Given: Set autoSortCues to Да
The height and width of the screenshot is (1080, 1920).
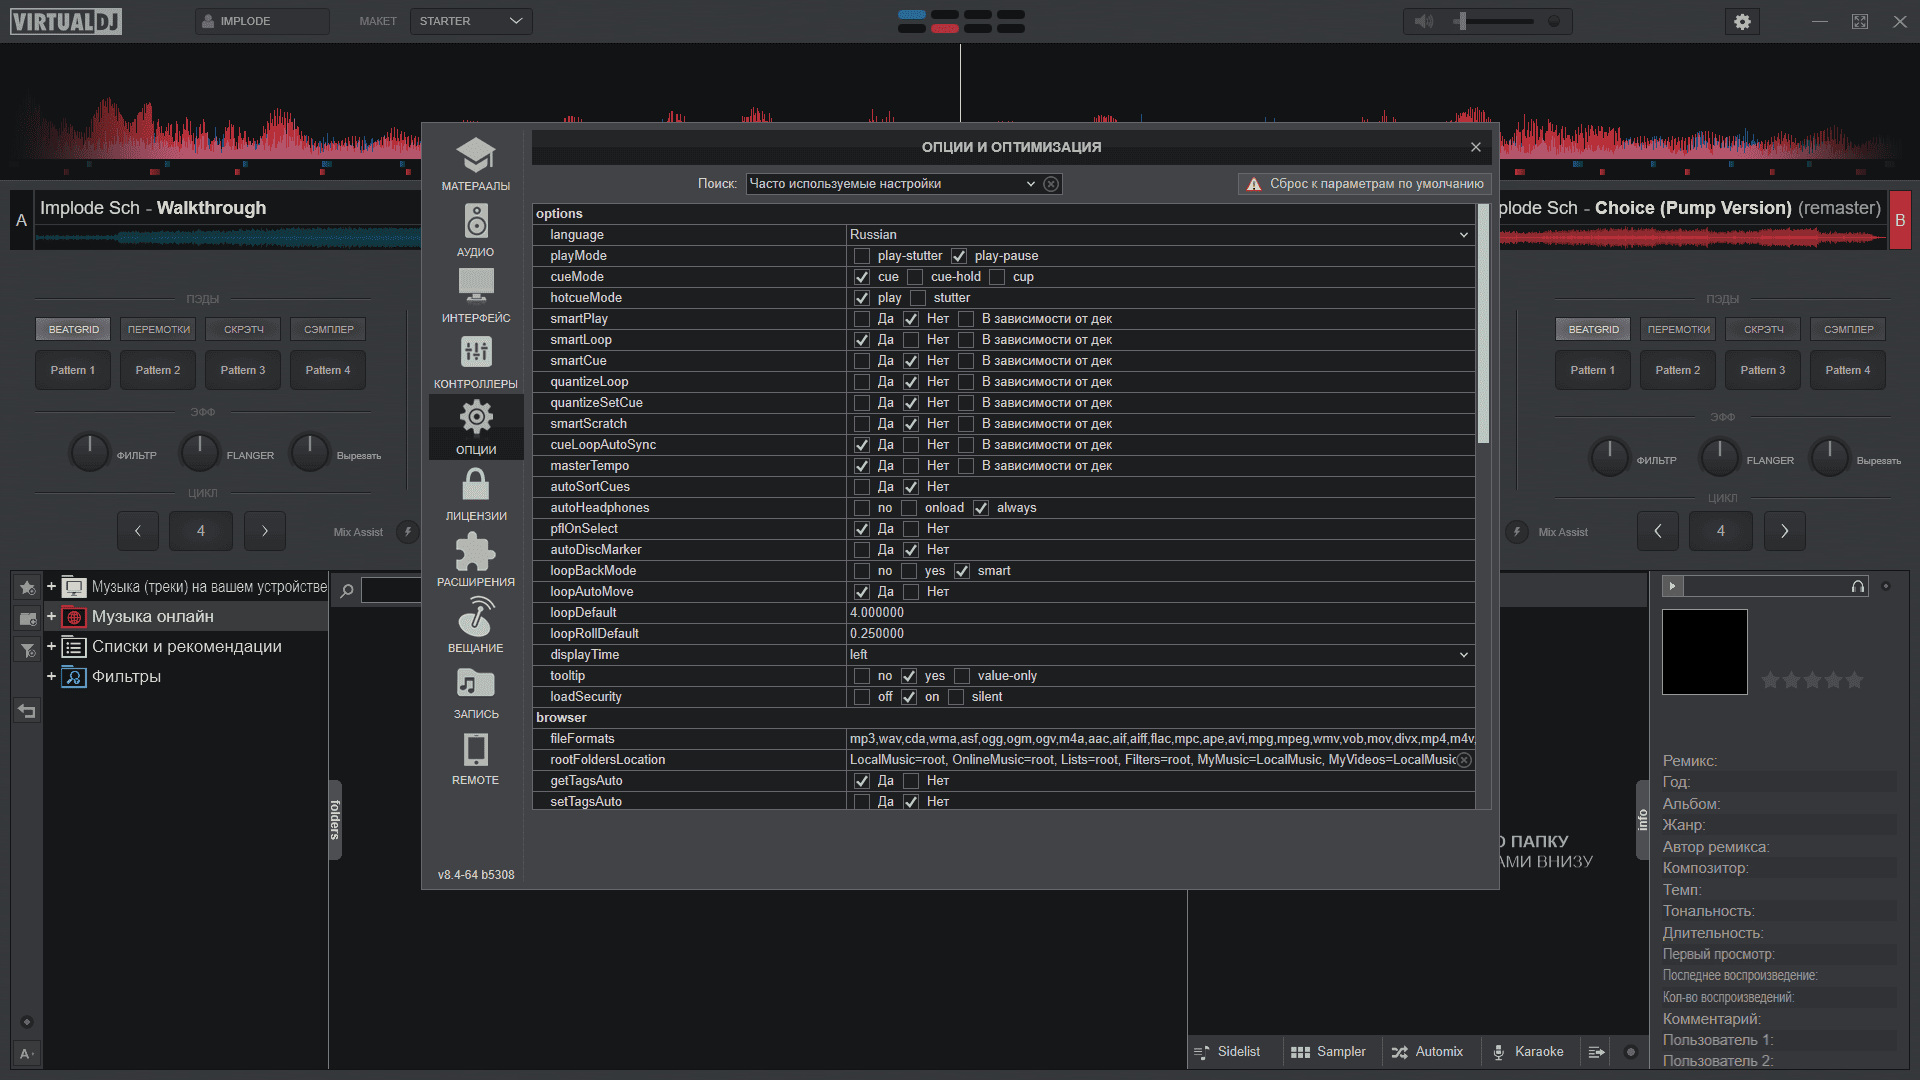Looking at the screenshot, I should pos(862,487).
